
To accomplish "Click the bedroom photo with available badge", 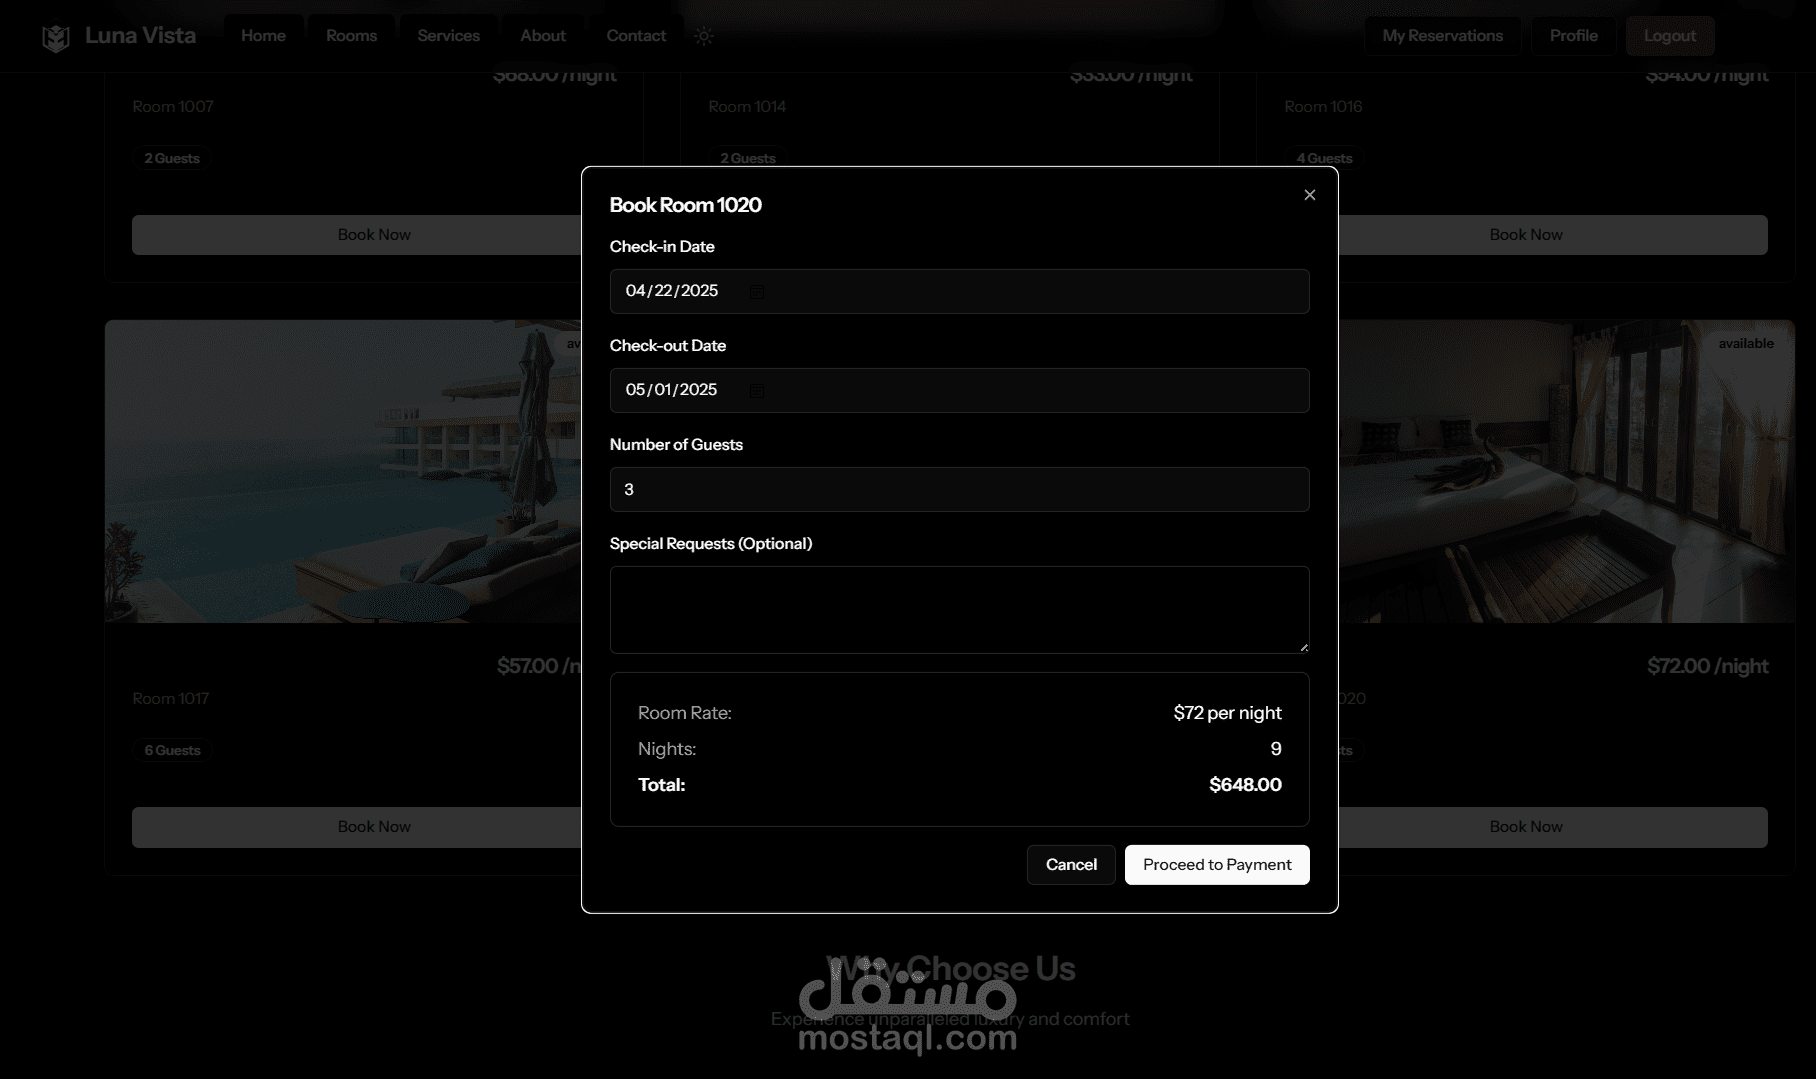I will point(1566,471).
